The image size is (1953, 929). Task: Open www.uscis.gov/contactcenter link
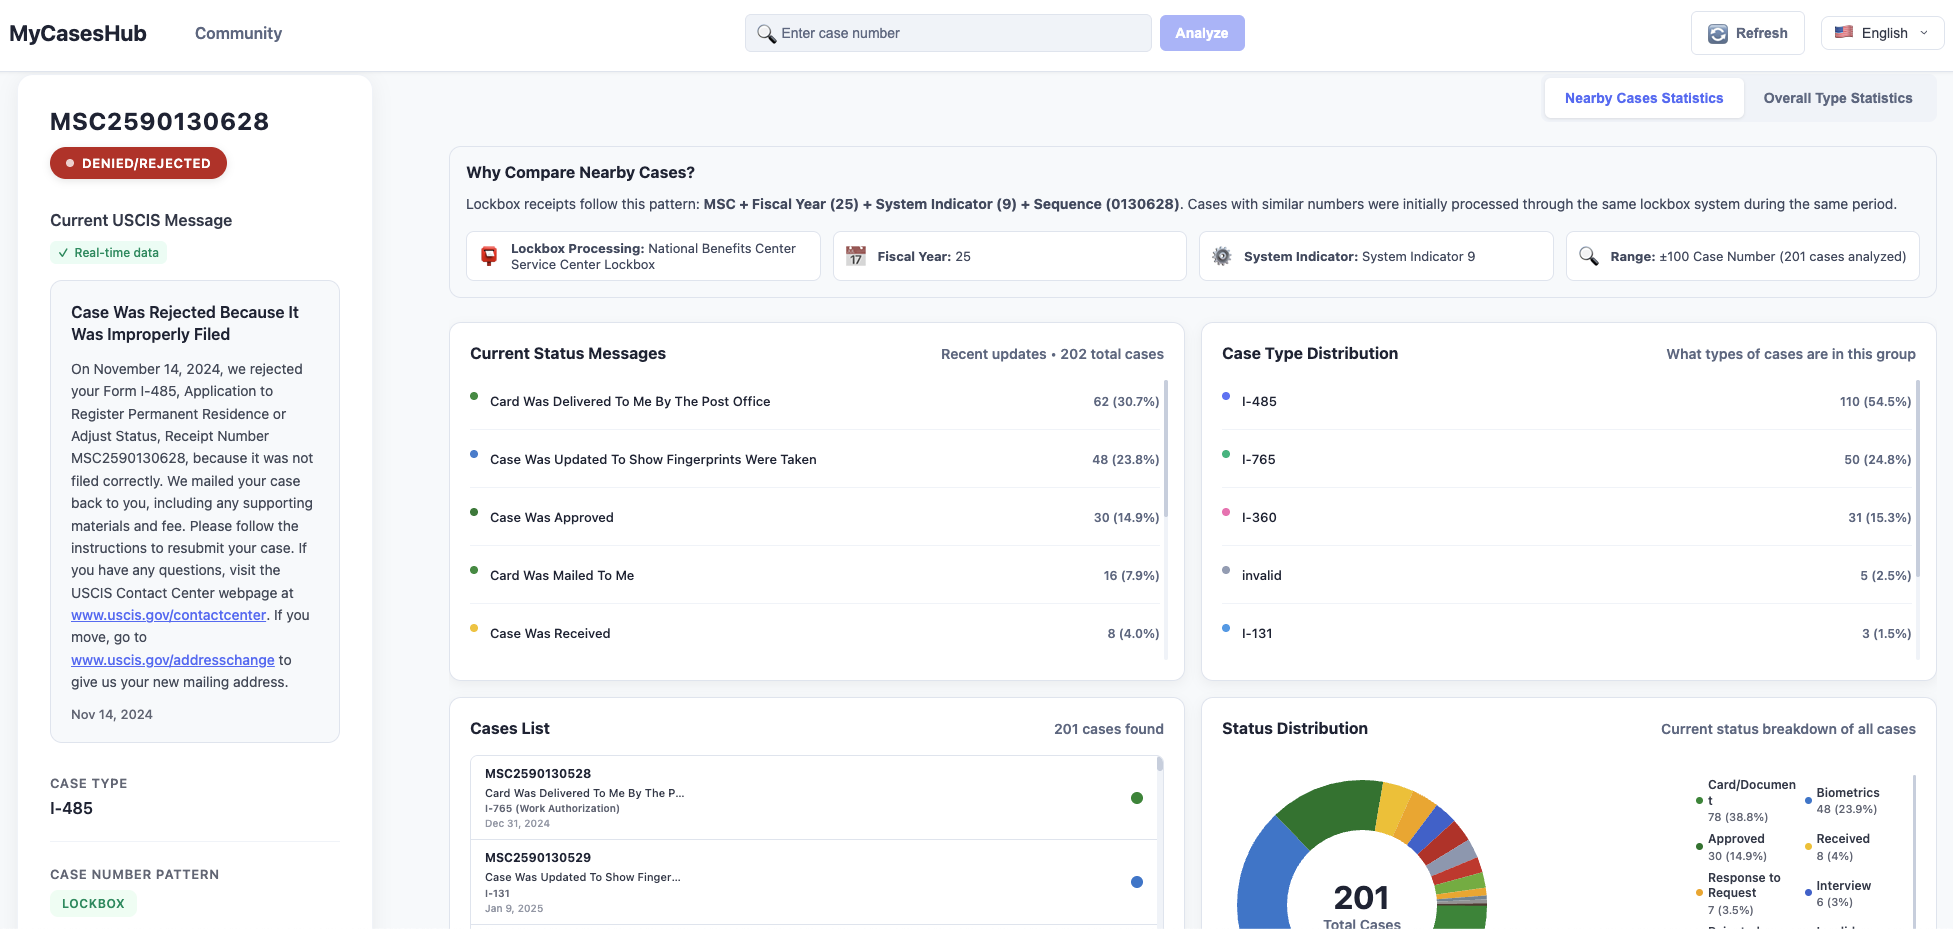(x=168, y=615)
